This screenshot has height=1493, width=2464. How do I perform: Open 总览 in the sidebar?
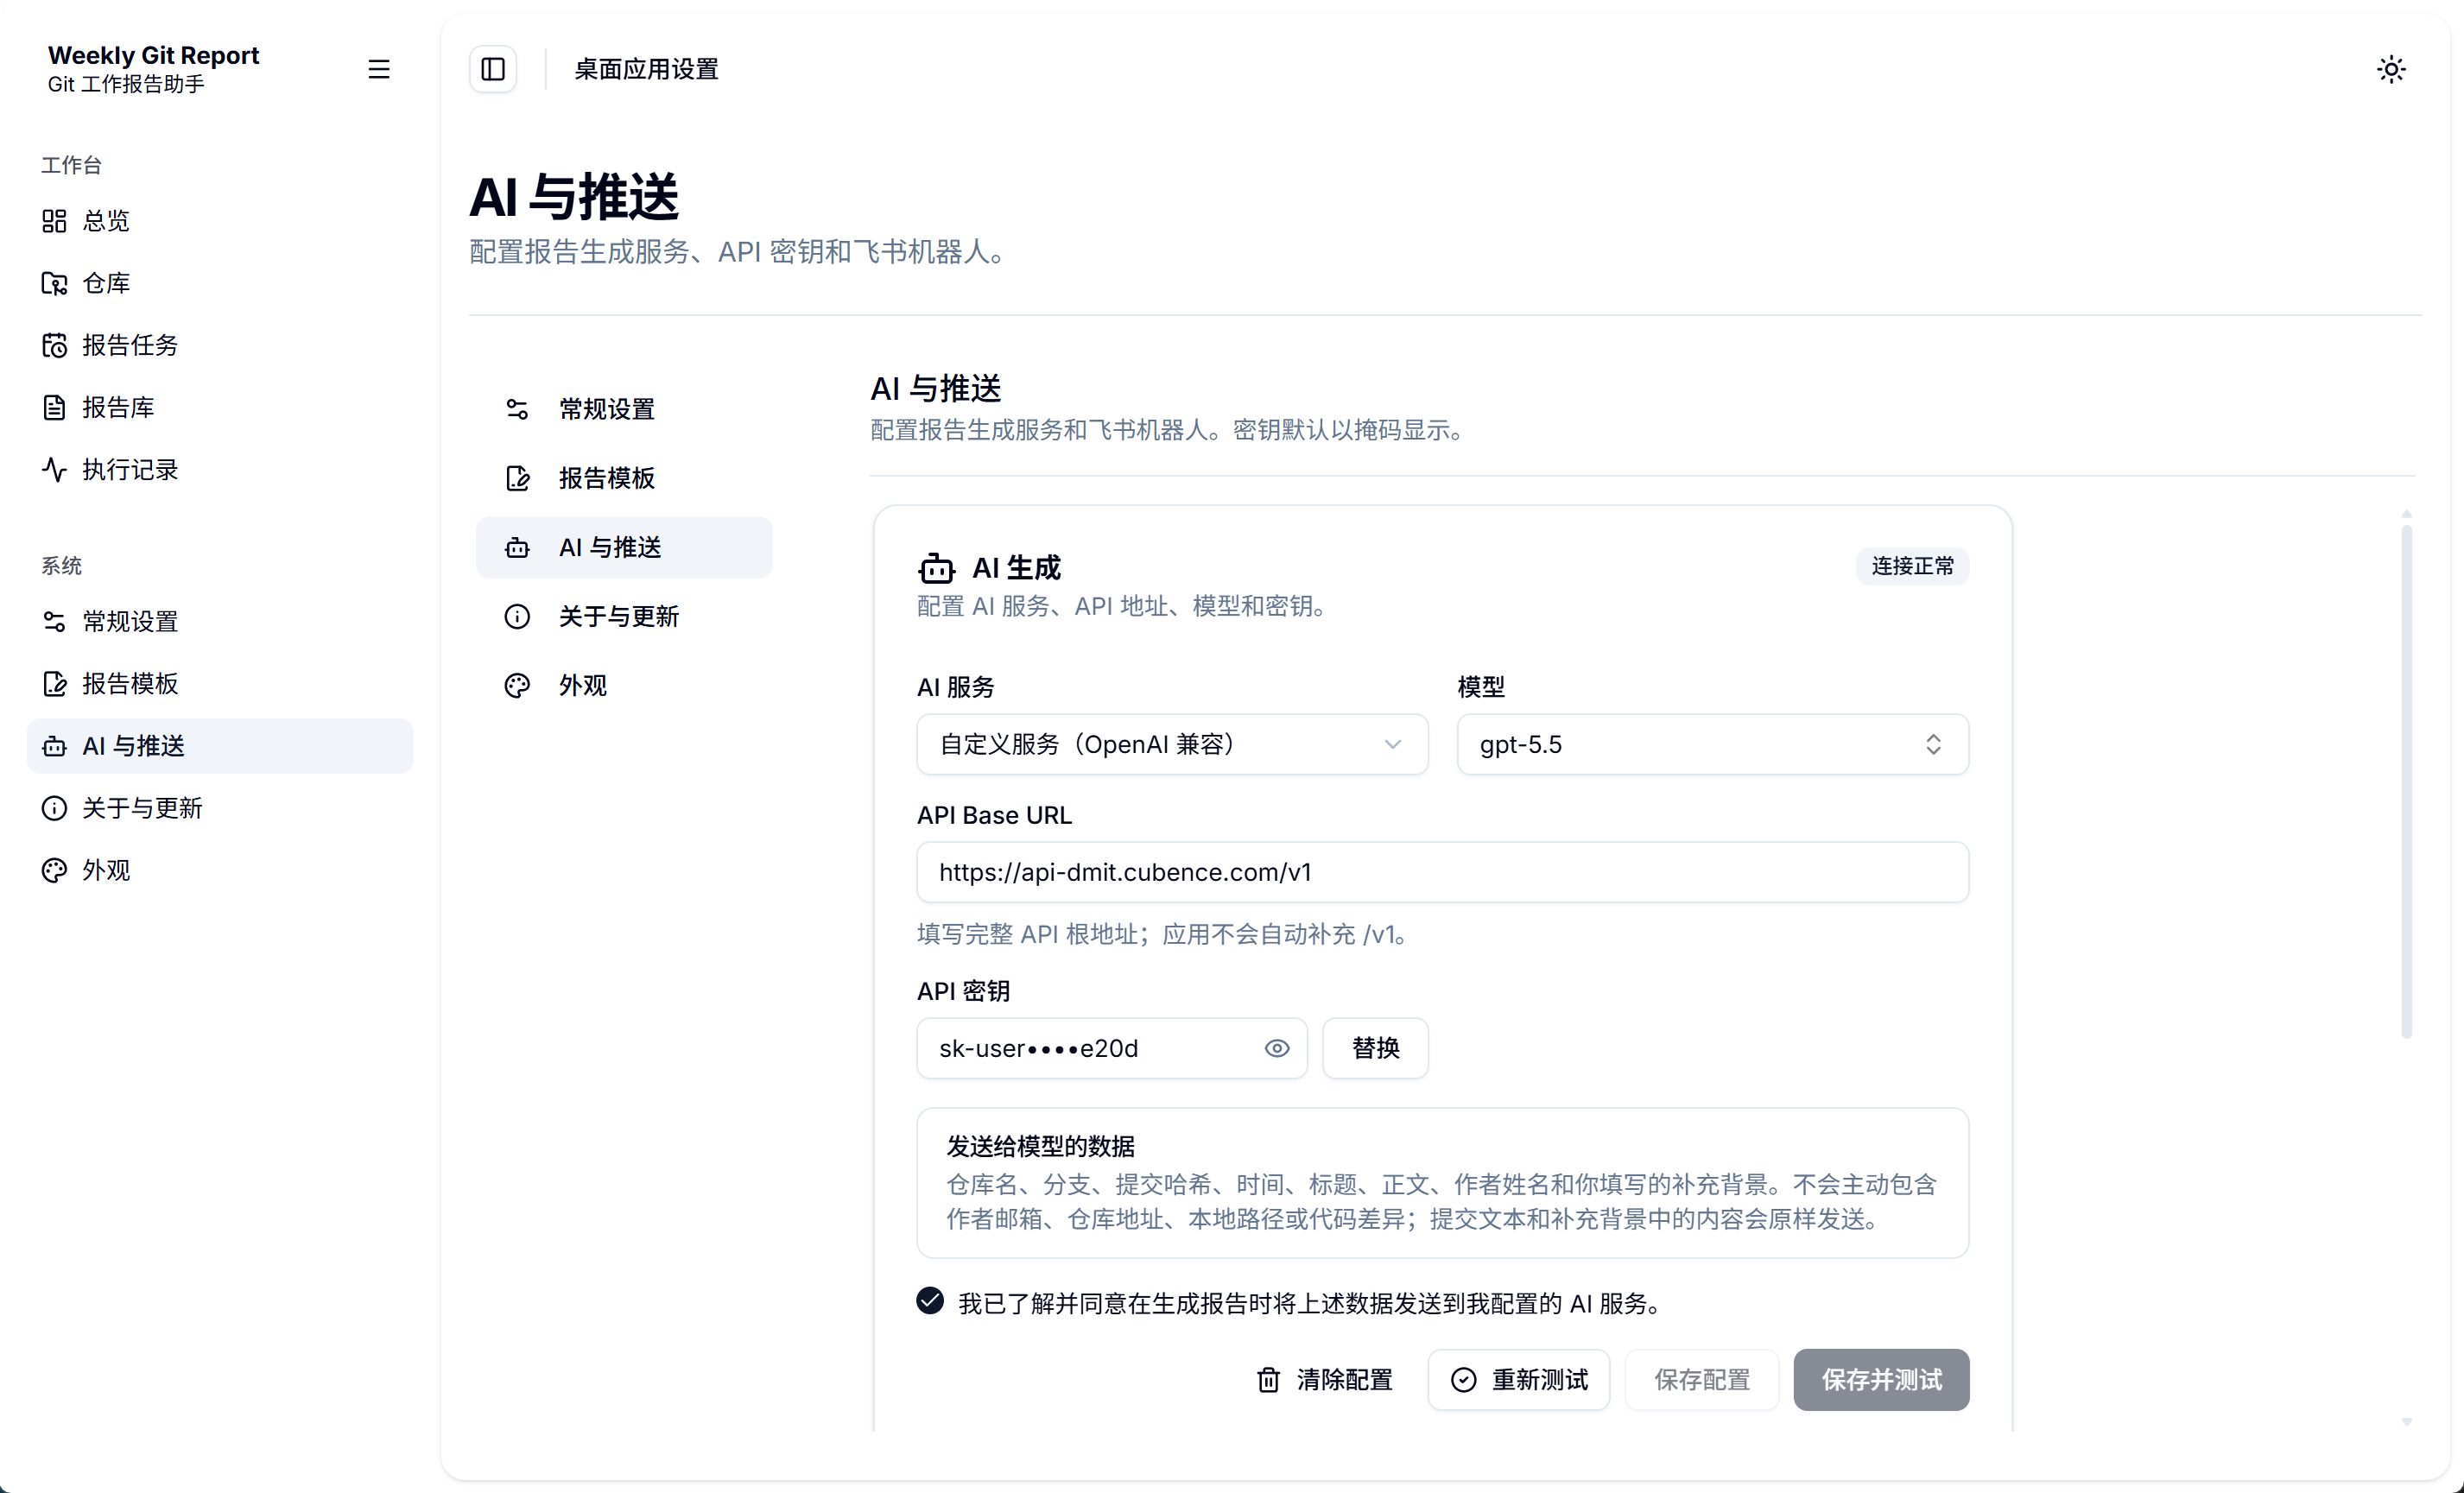point(220,221)
